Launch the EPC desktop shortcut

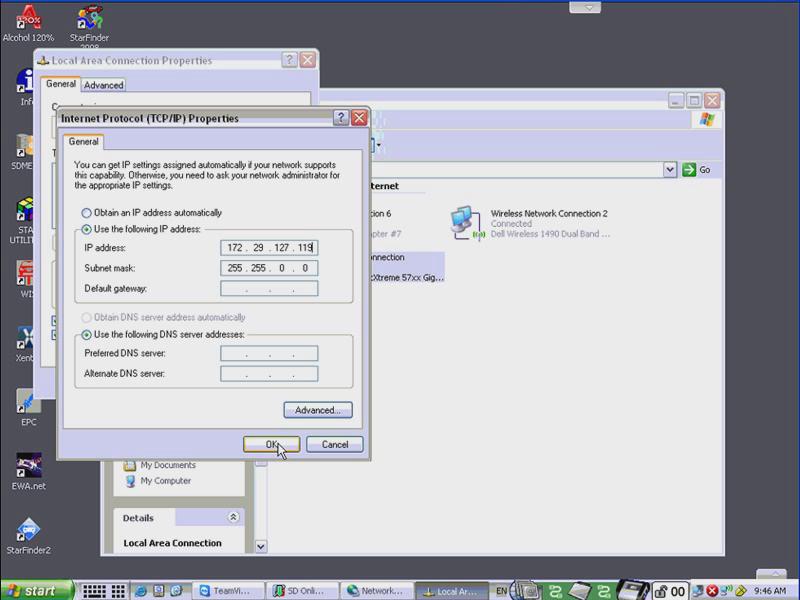(x=29, y=403)
